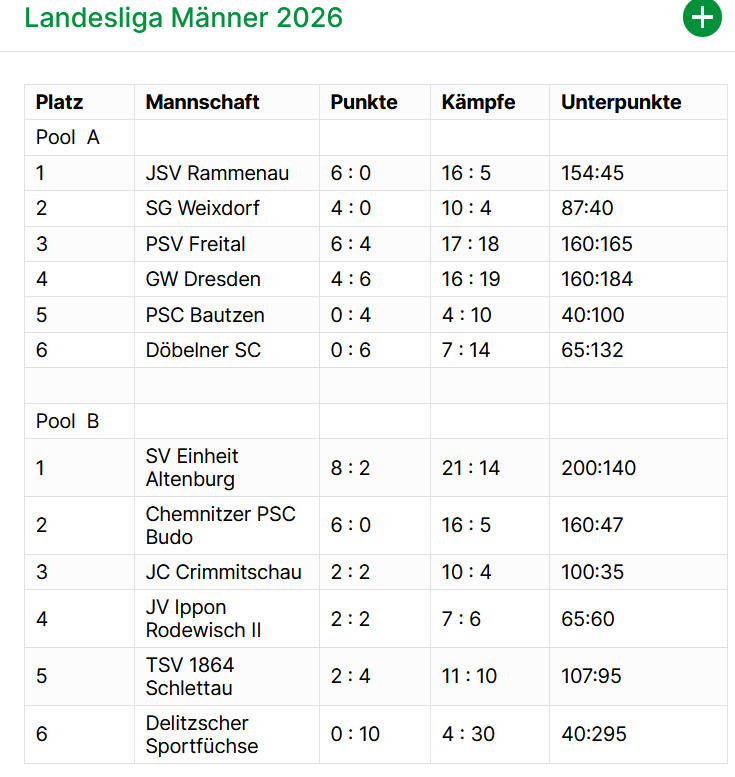Select the Kämpfe column header
Viewport: 735px width, 777px height.
[479, 102]
